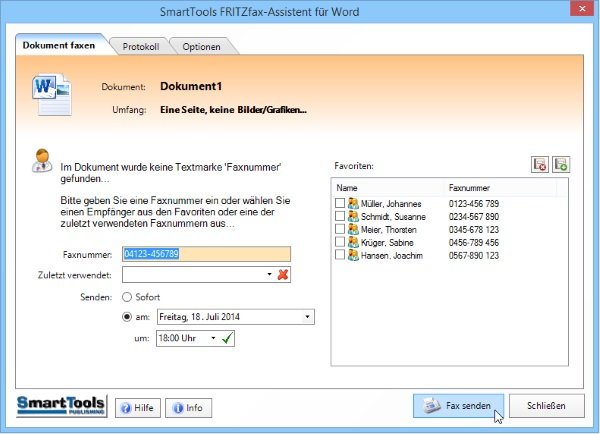Click the Word document icon
600x434 pixels.
52,95
